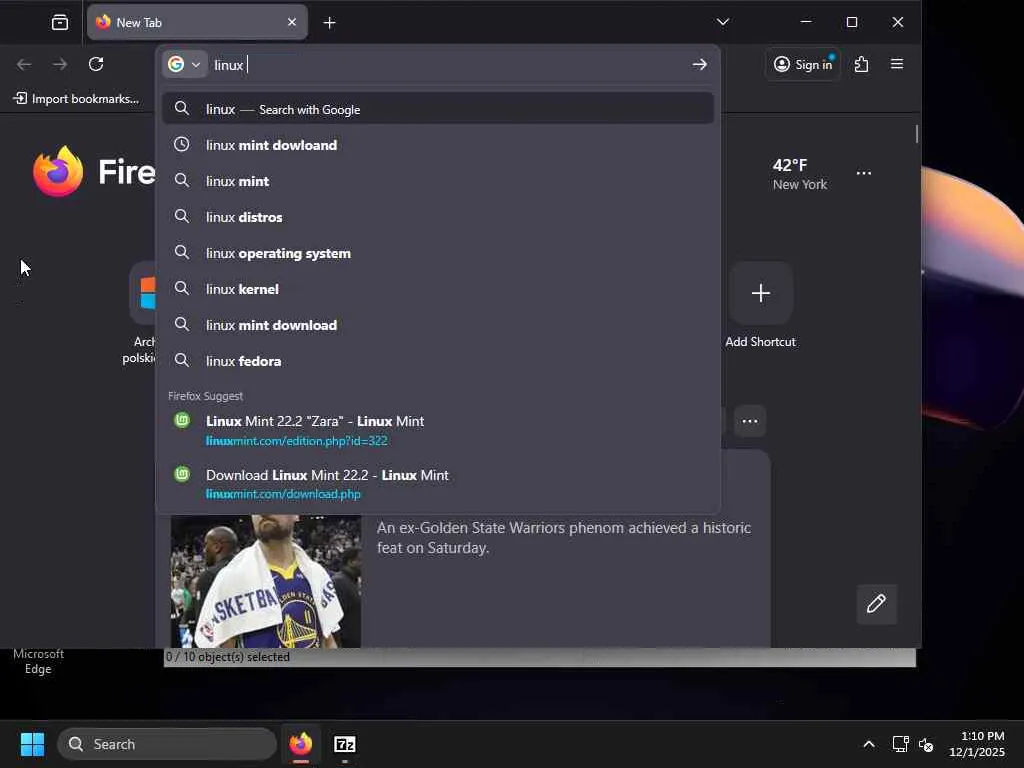Open the ex-Golden State Warriors article text
Image resolution: width=1024 pixels, height=768 pixels.
(x=564, y=537)
